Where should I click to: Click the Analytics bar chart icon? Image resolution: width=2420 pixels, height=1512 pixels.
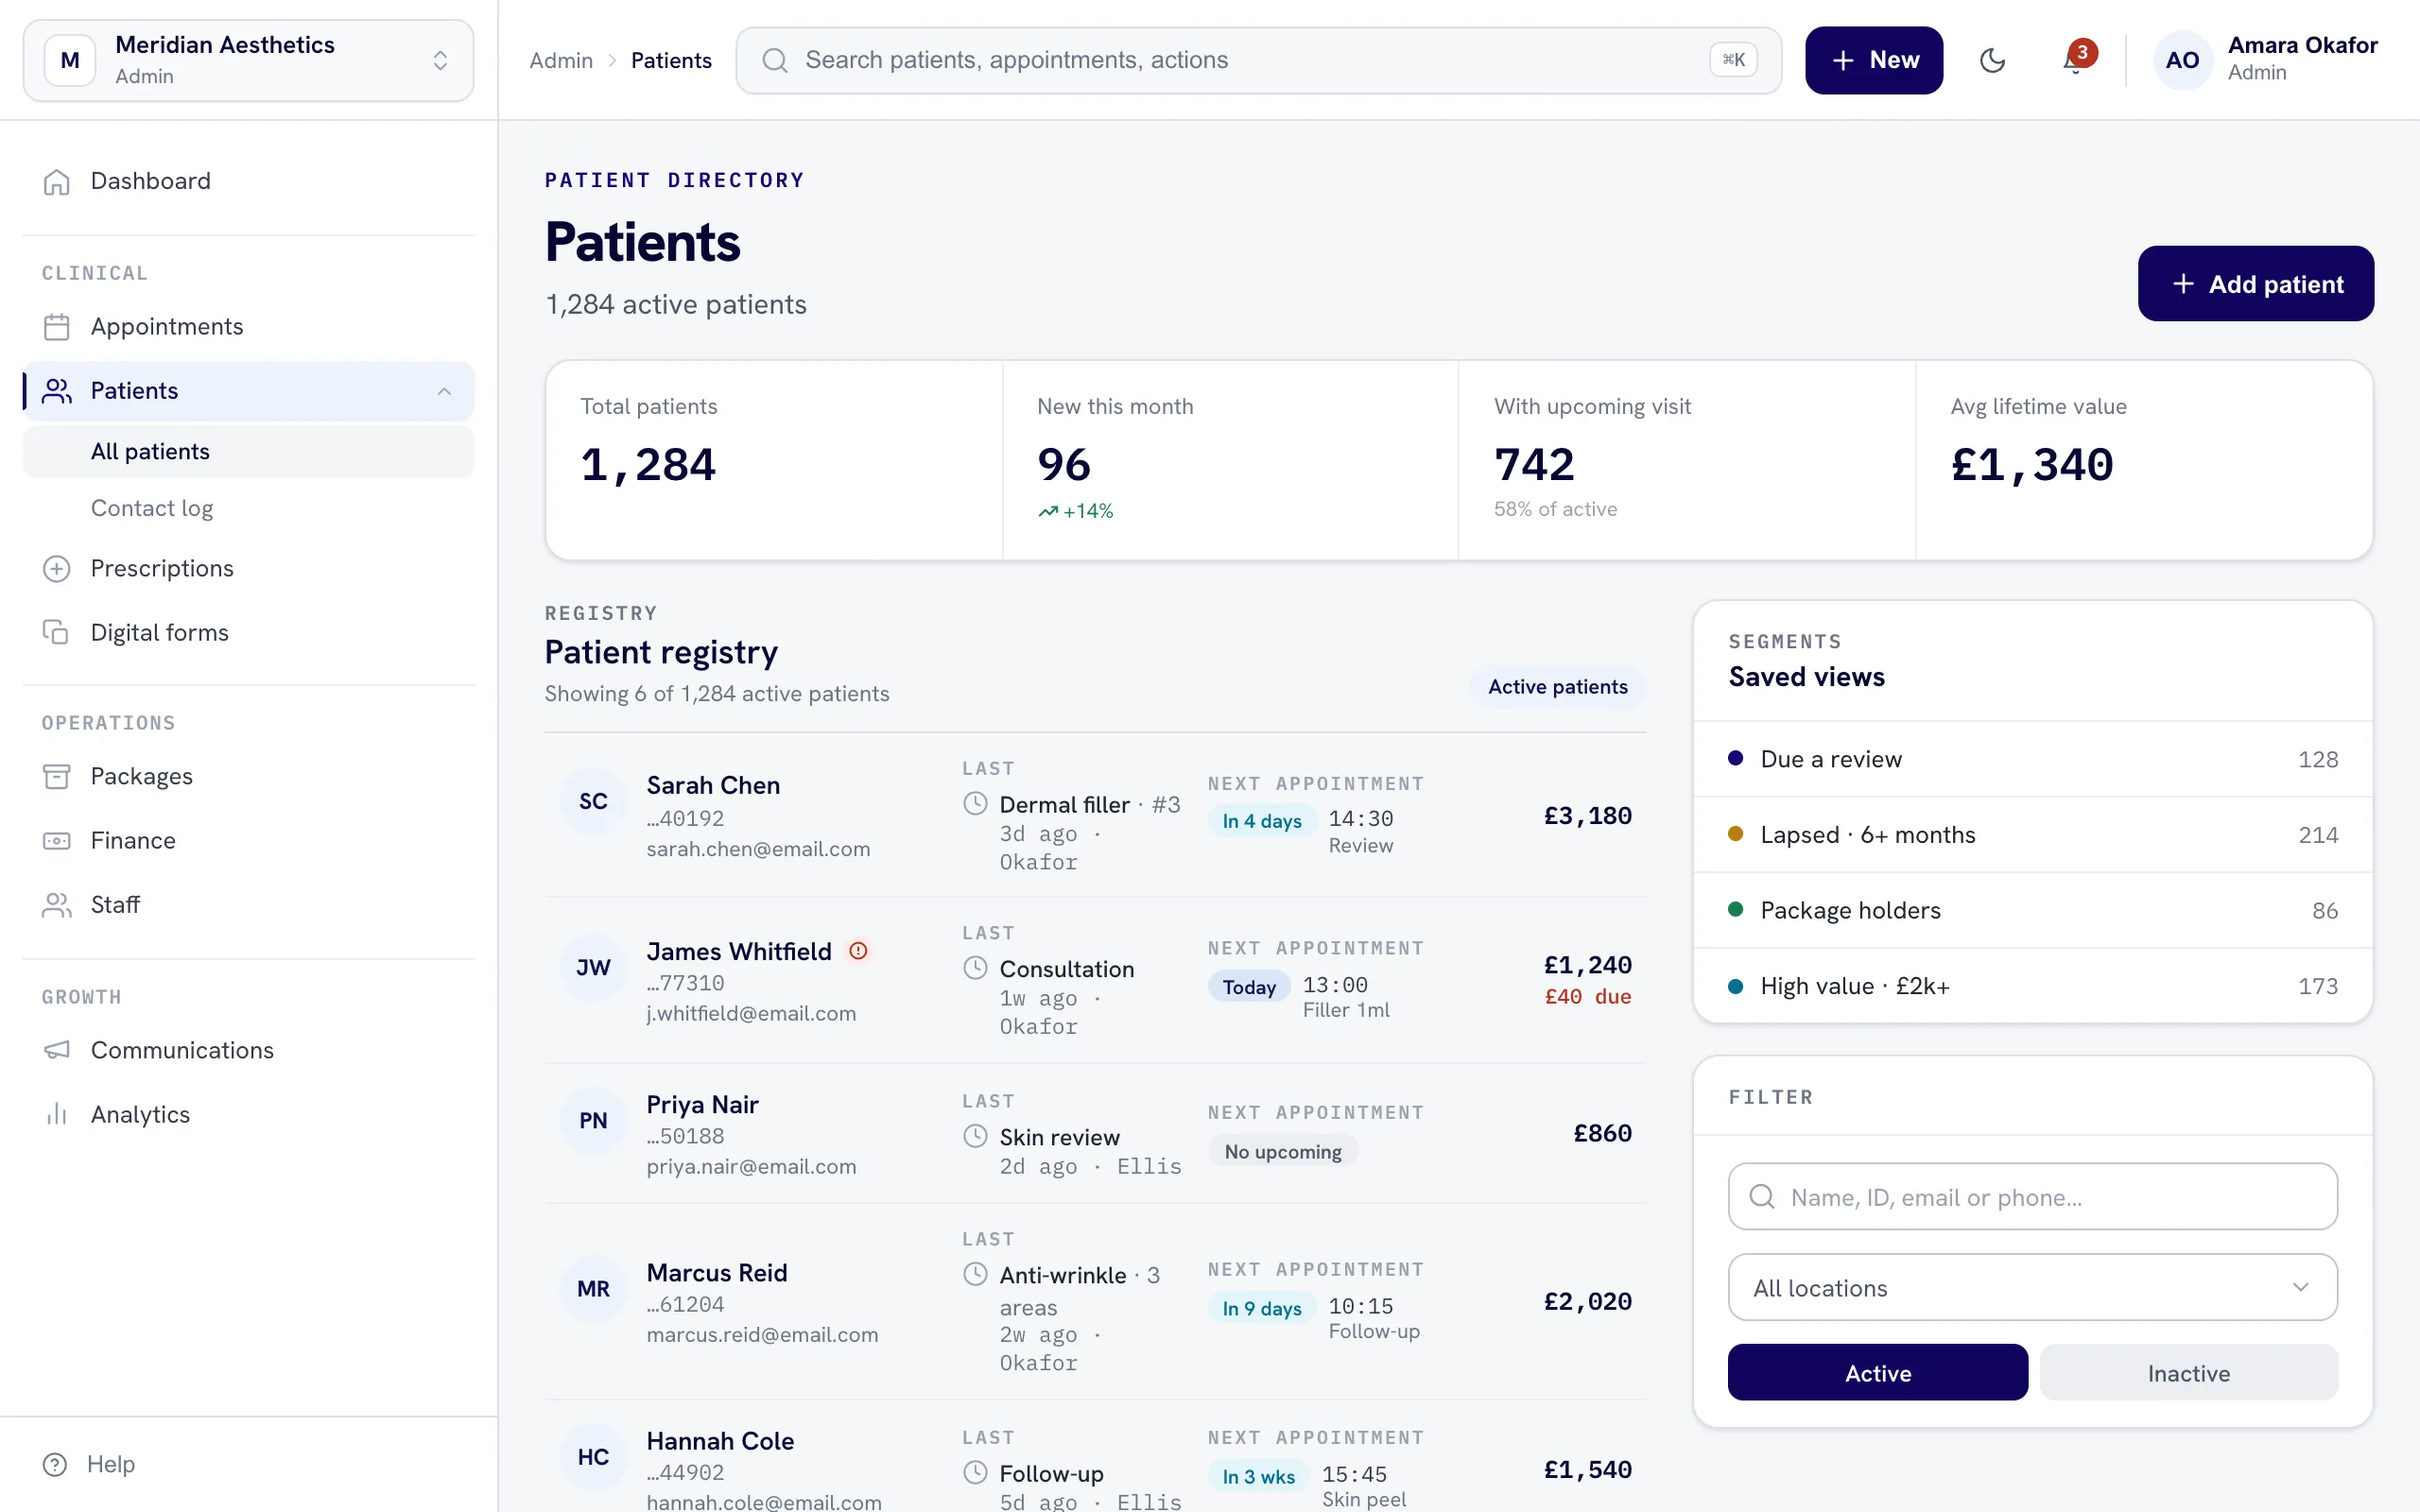pyautogui.click(x=57, y=1114)
